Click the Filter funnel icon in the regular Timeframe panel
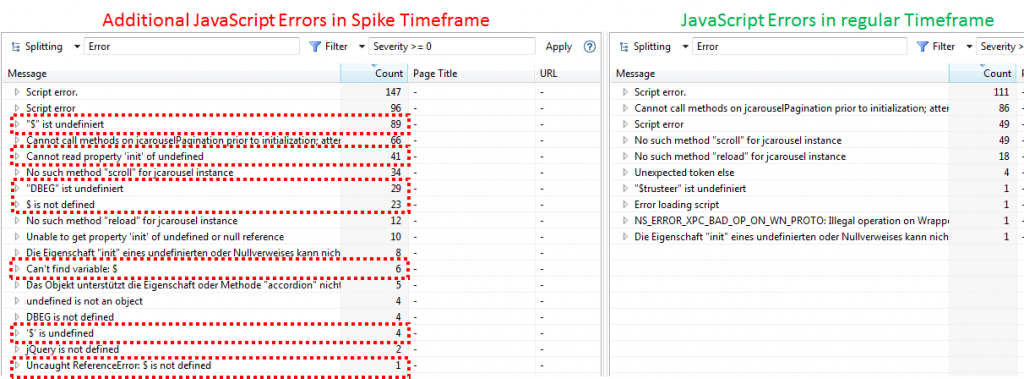This screenshot has height=379, width=1024. (923, 47)
